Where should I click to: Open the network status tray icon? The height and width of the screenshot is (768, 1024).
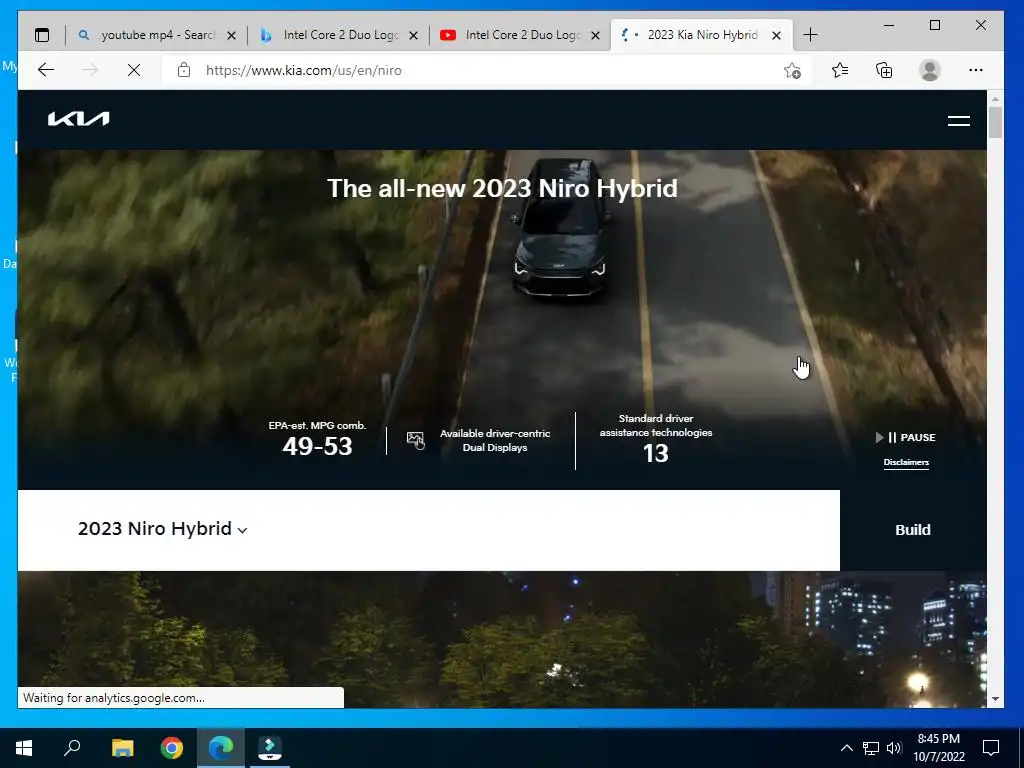pyautogui.click(x=871, y=748)
